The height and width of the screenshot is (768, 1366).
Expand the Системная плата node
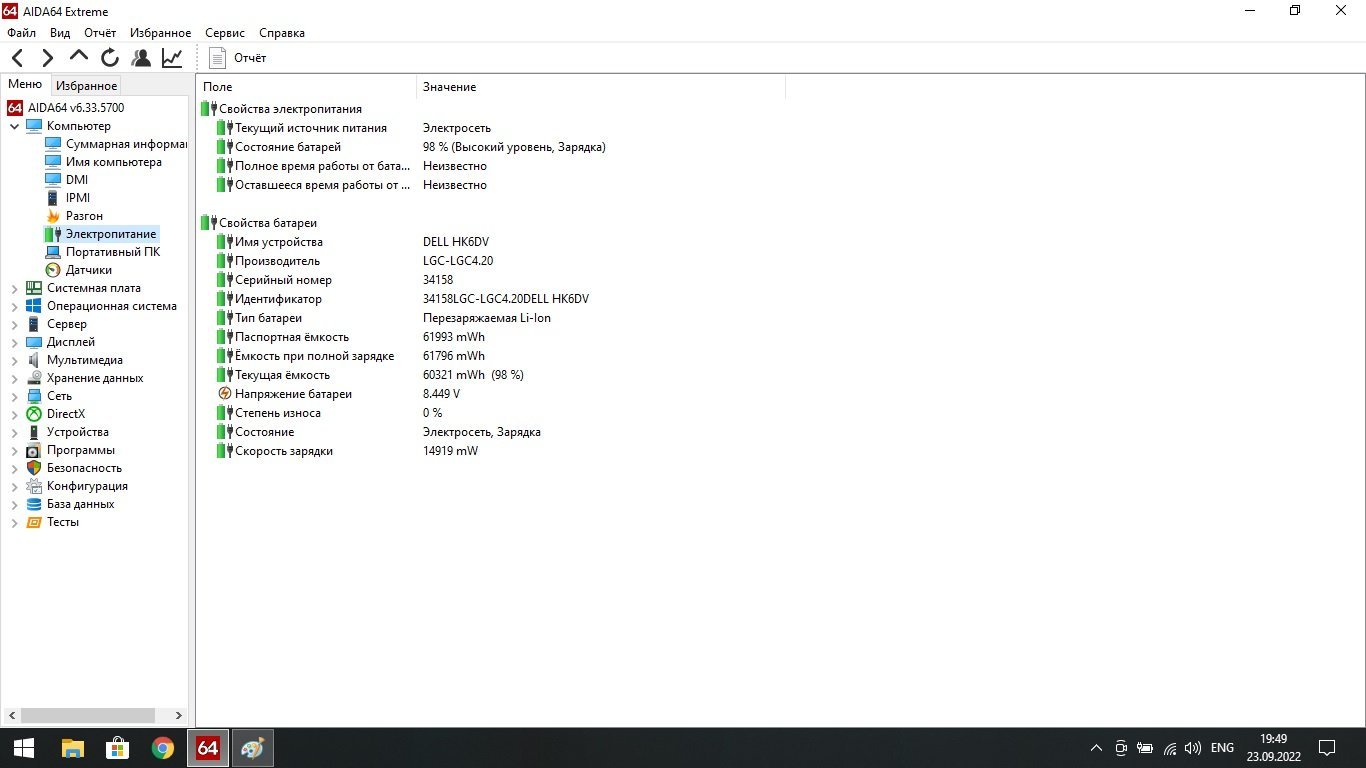coord(15,288)
